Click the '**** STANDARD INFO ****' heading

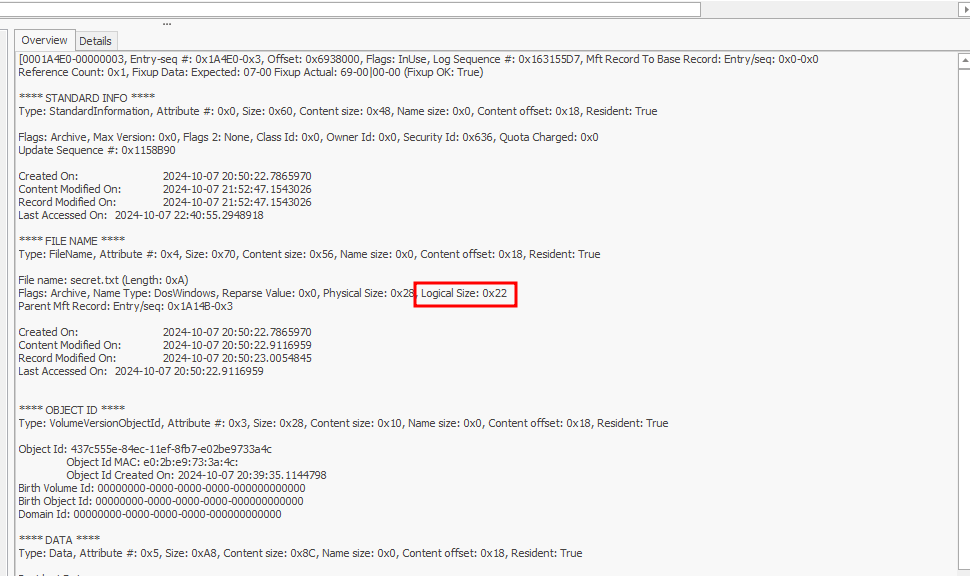[x=87, y=98]
